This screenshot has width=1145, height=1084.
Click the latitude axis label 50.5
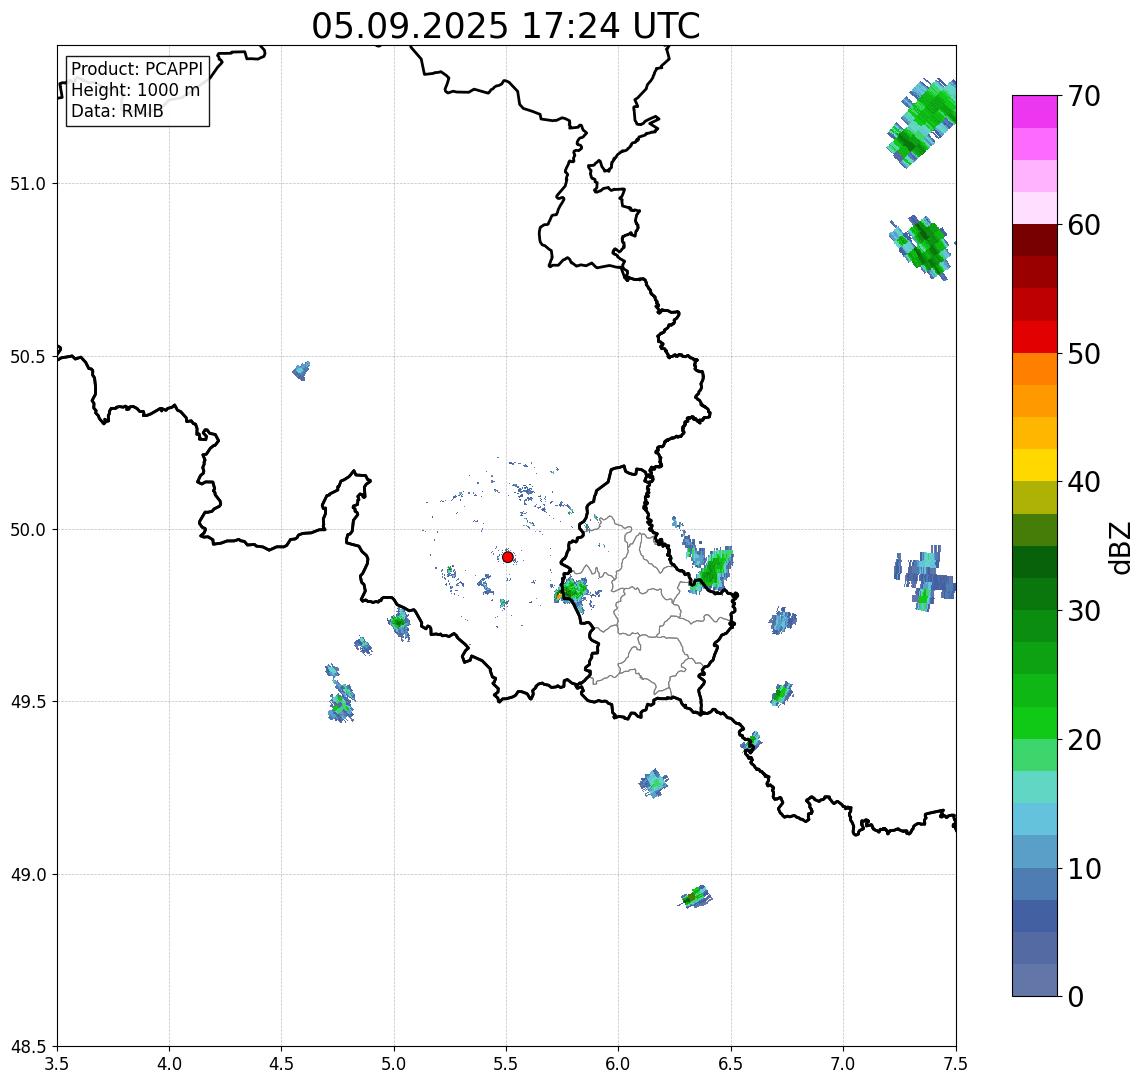coord(28,357)
